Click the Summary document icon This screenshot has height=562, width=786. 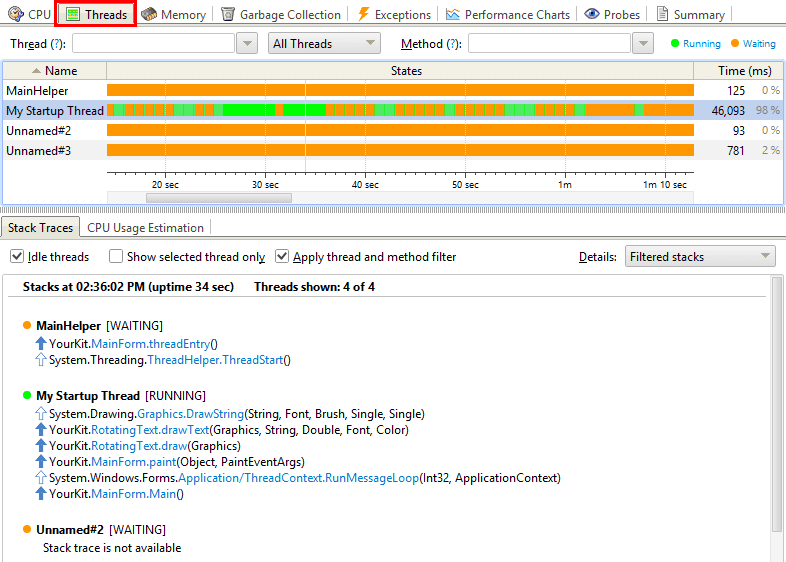point(662,15)
